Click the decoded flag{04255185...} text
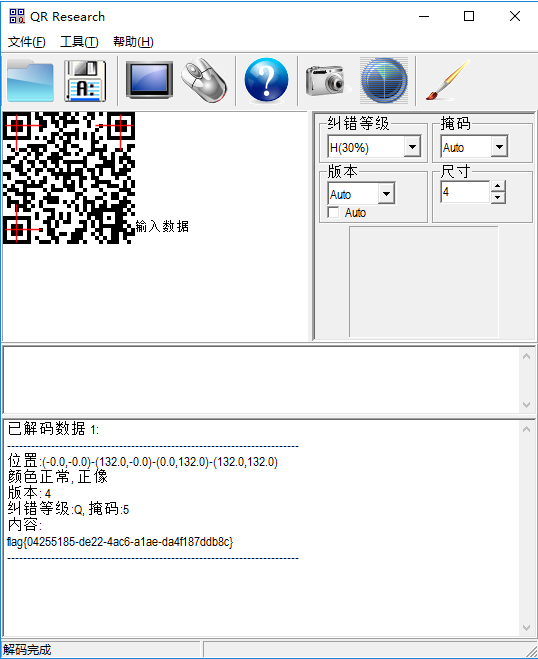 [x=120, y=542]
